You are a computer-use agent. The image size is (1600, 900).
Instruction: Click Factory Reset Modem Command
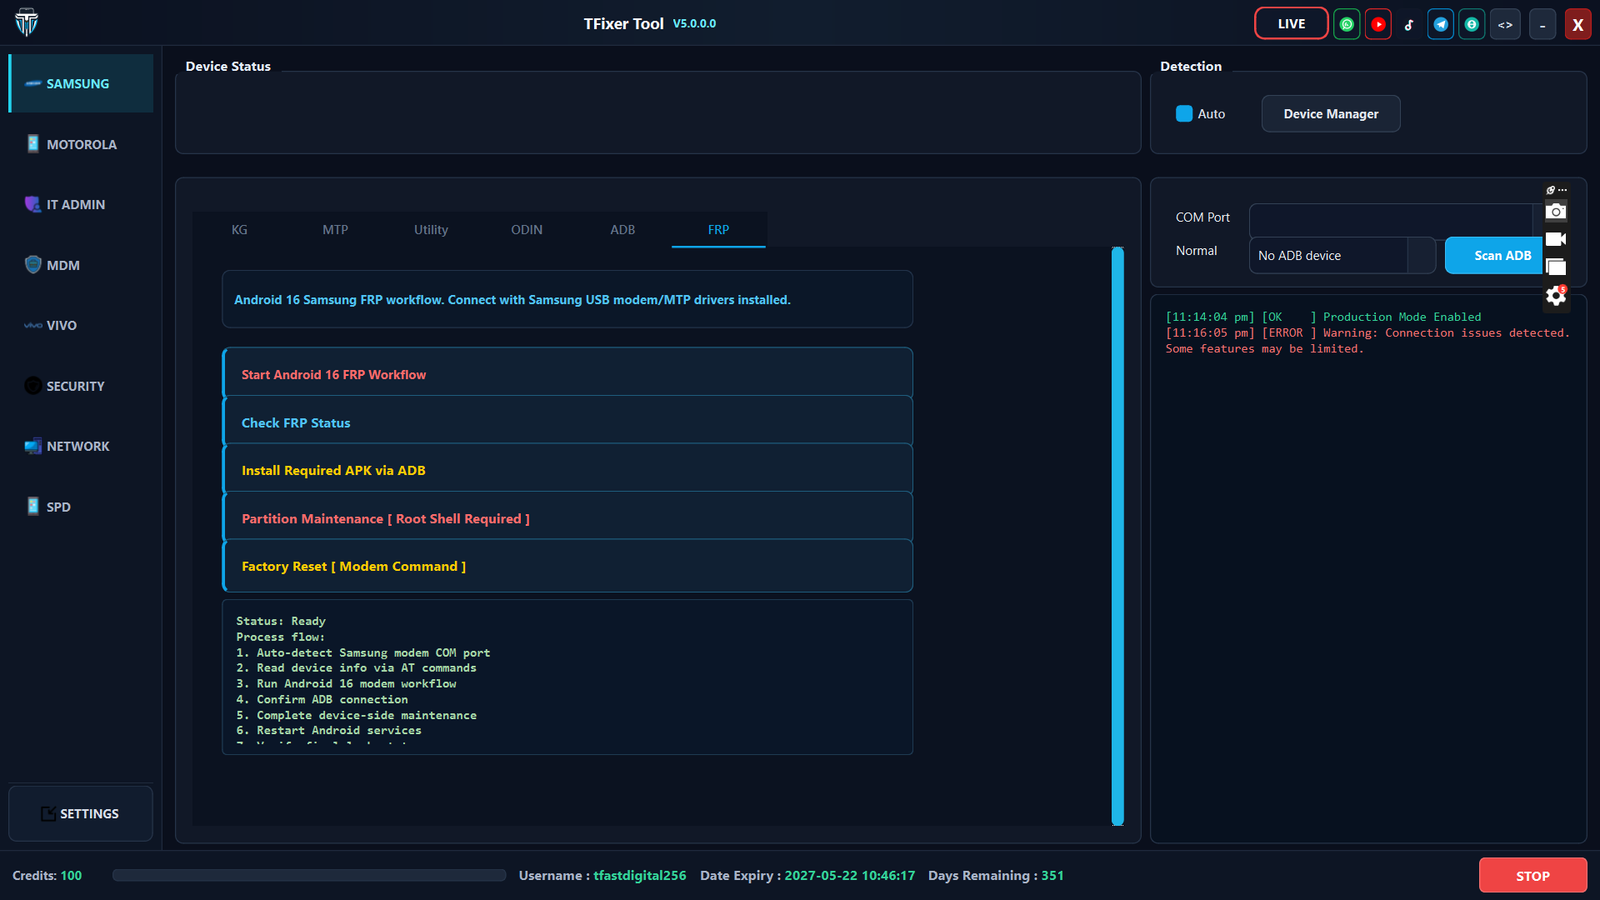tap(567, 566)
